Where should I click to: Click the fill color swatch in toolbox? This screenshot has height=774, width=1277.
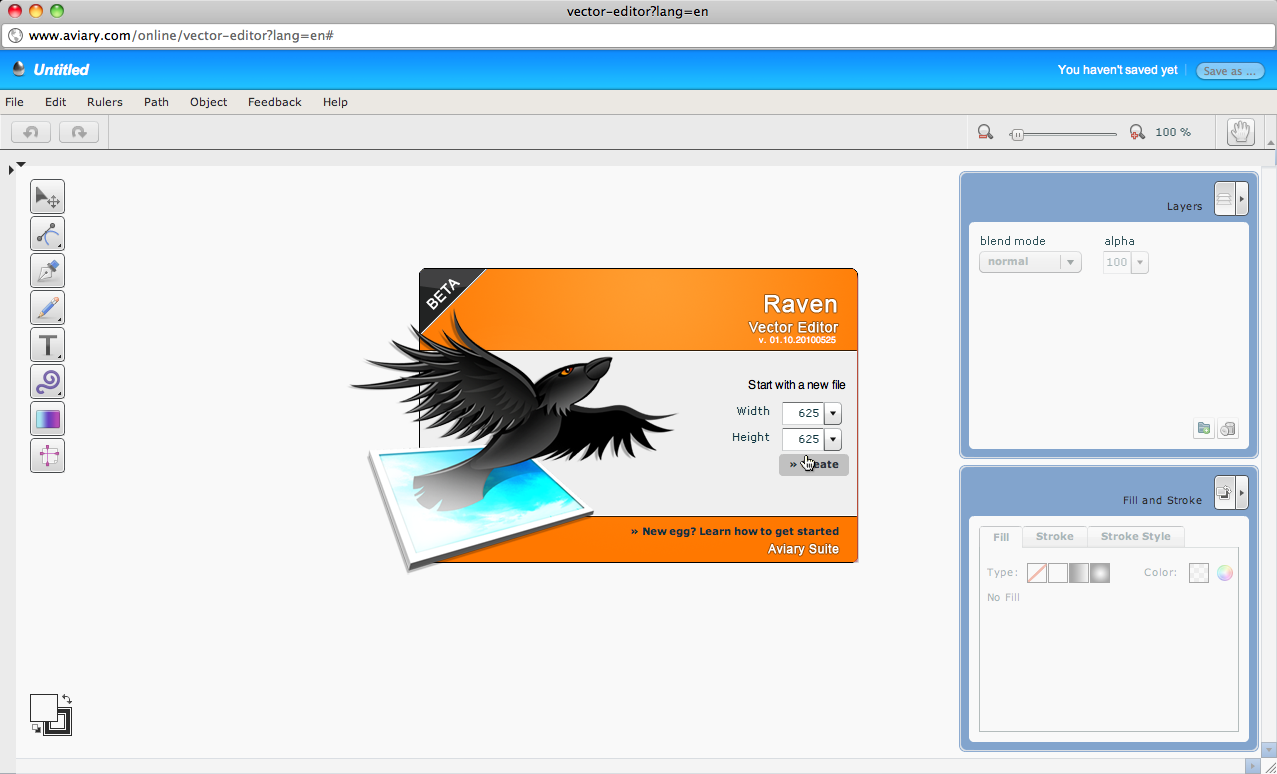point(43,708)
